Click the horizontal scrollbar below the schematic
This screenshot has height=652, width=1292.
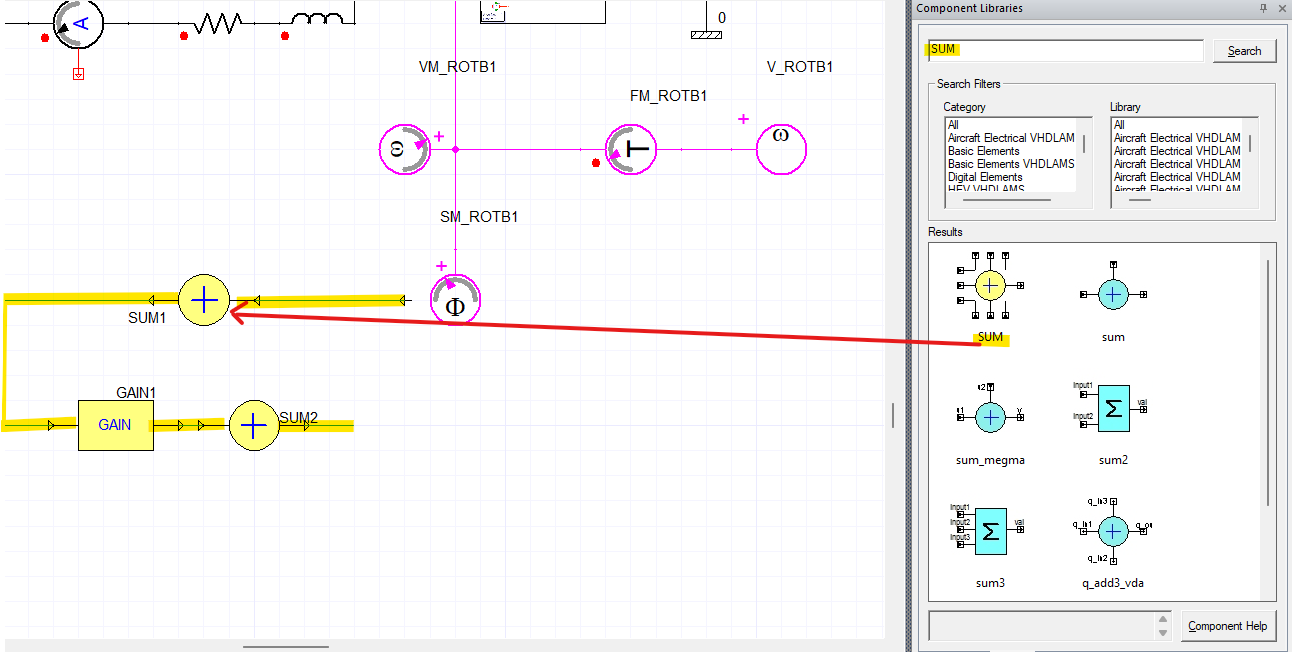pos(283,647)
